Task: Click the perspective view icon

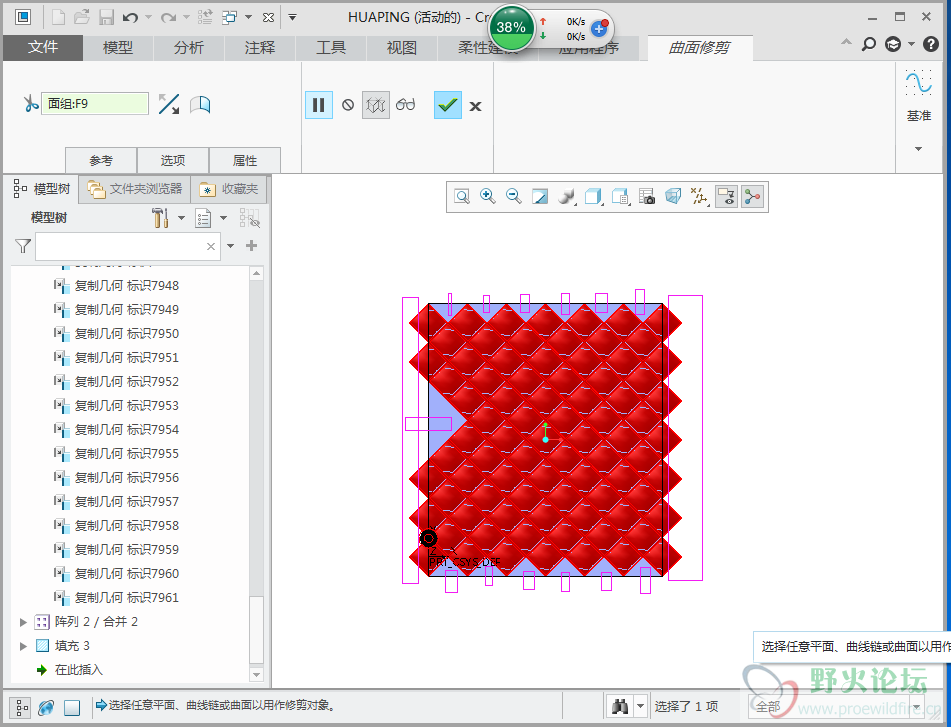Action: click(x=673, y=196)
